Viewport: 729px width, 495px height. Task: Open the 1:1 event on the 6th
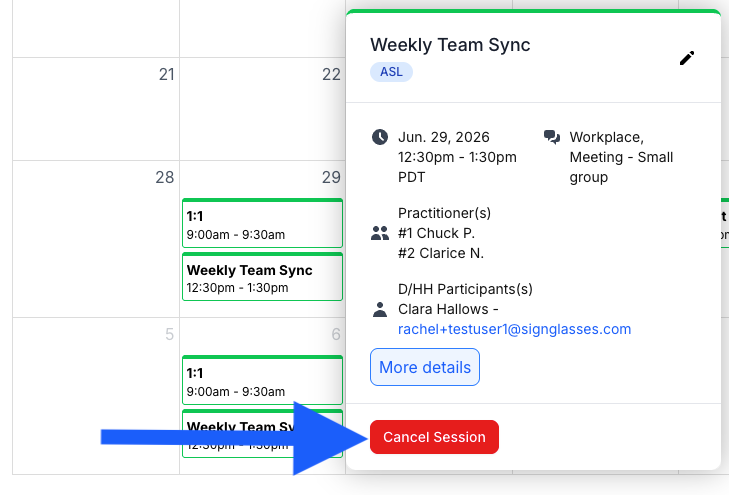[262, 380]
